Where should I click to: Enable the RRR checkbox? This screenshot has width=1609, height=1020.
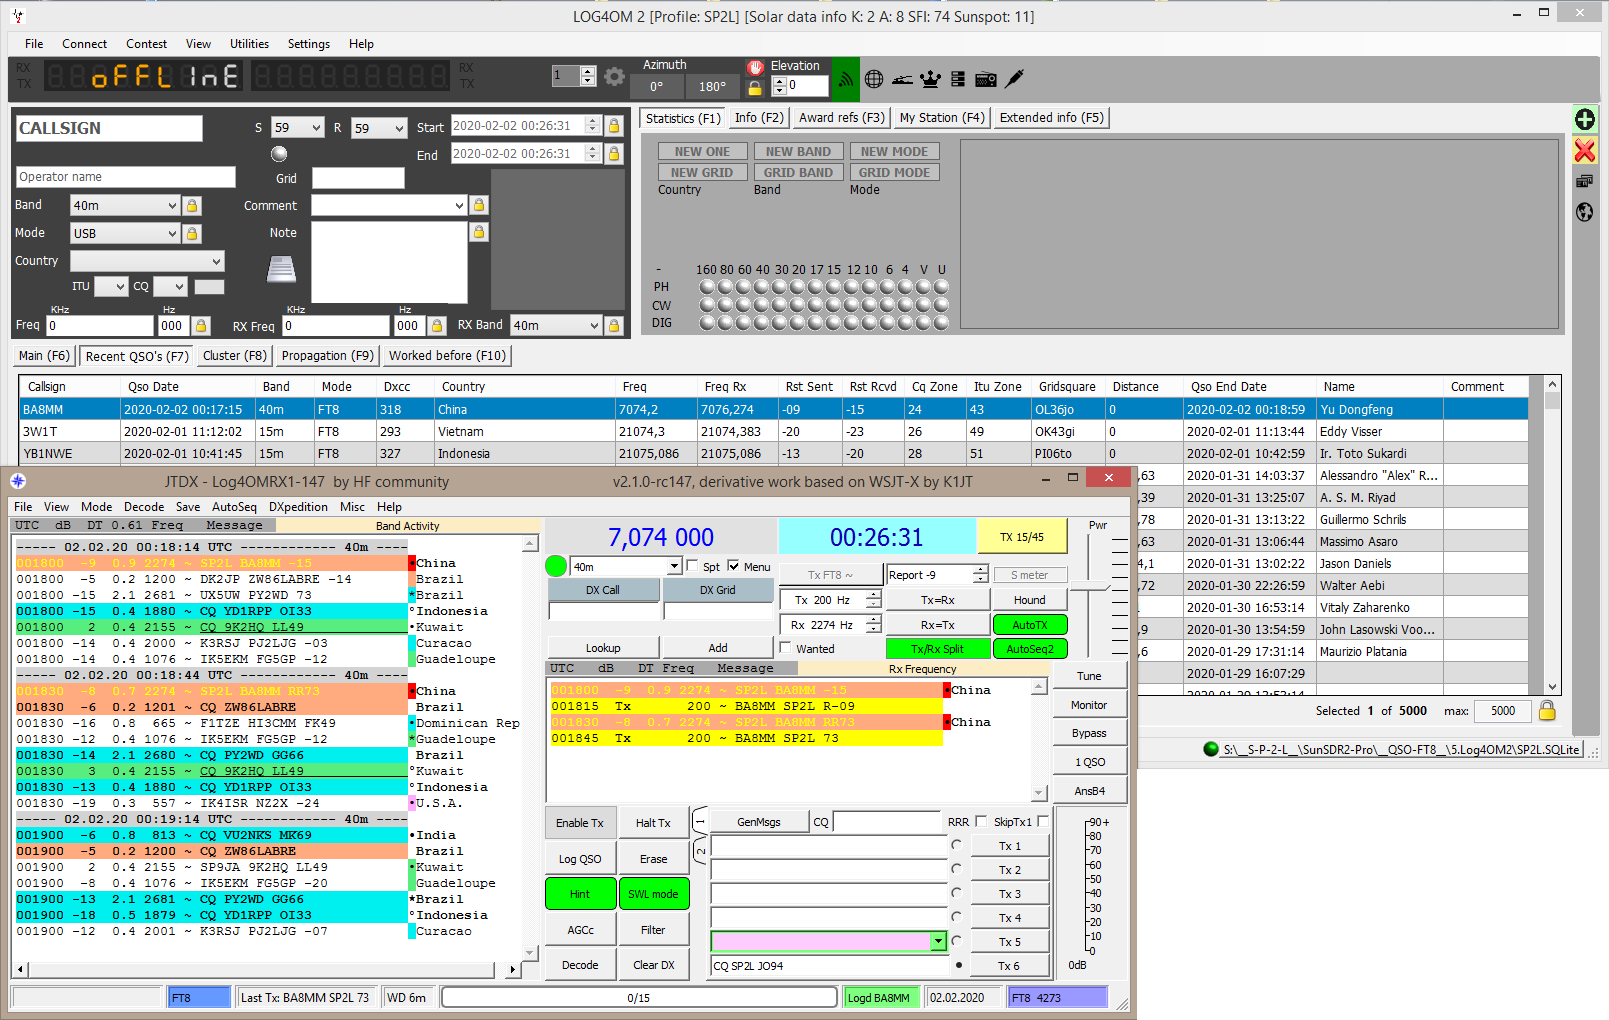click(x=981, y=821)
